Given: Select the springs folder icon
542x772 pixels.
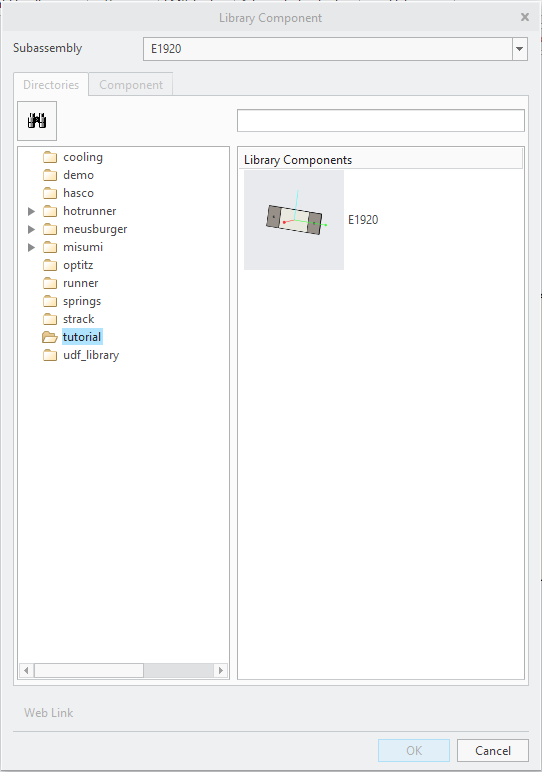Looking at the screenshot, I should point(50,301).
